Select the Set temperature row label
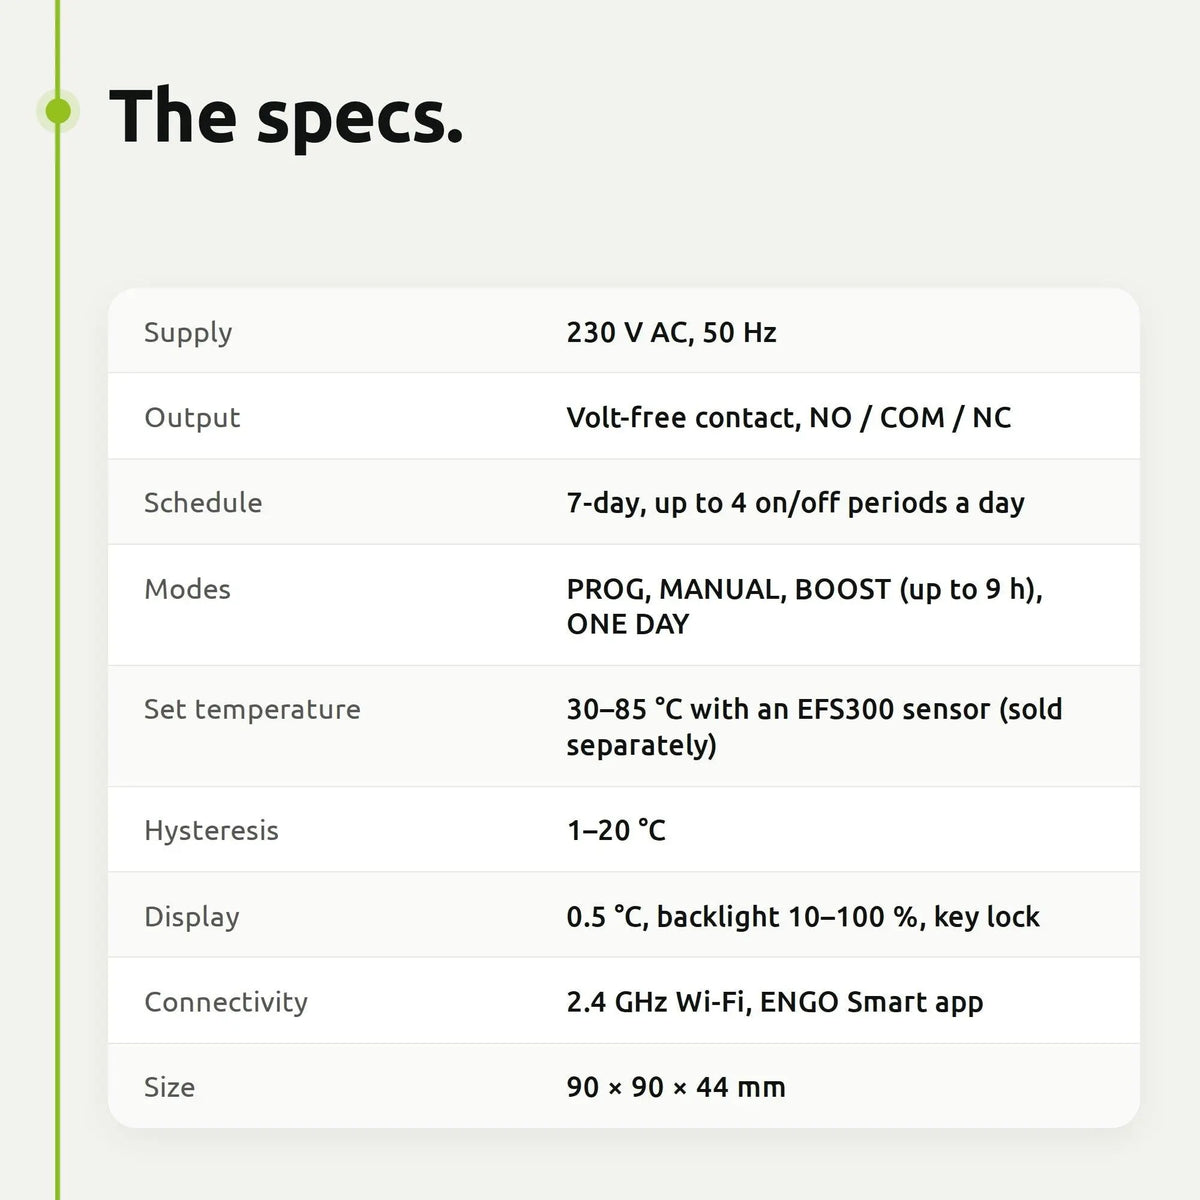Screen dimensions: 1200x1200 252,710
